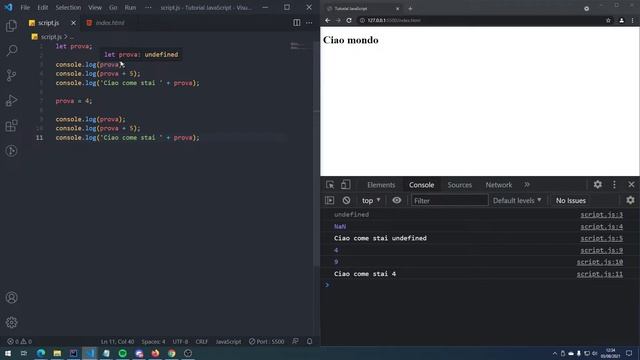
Task: Open the Edit menu
Action: [x=42, y=7]
